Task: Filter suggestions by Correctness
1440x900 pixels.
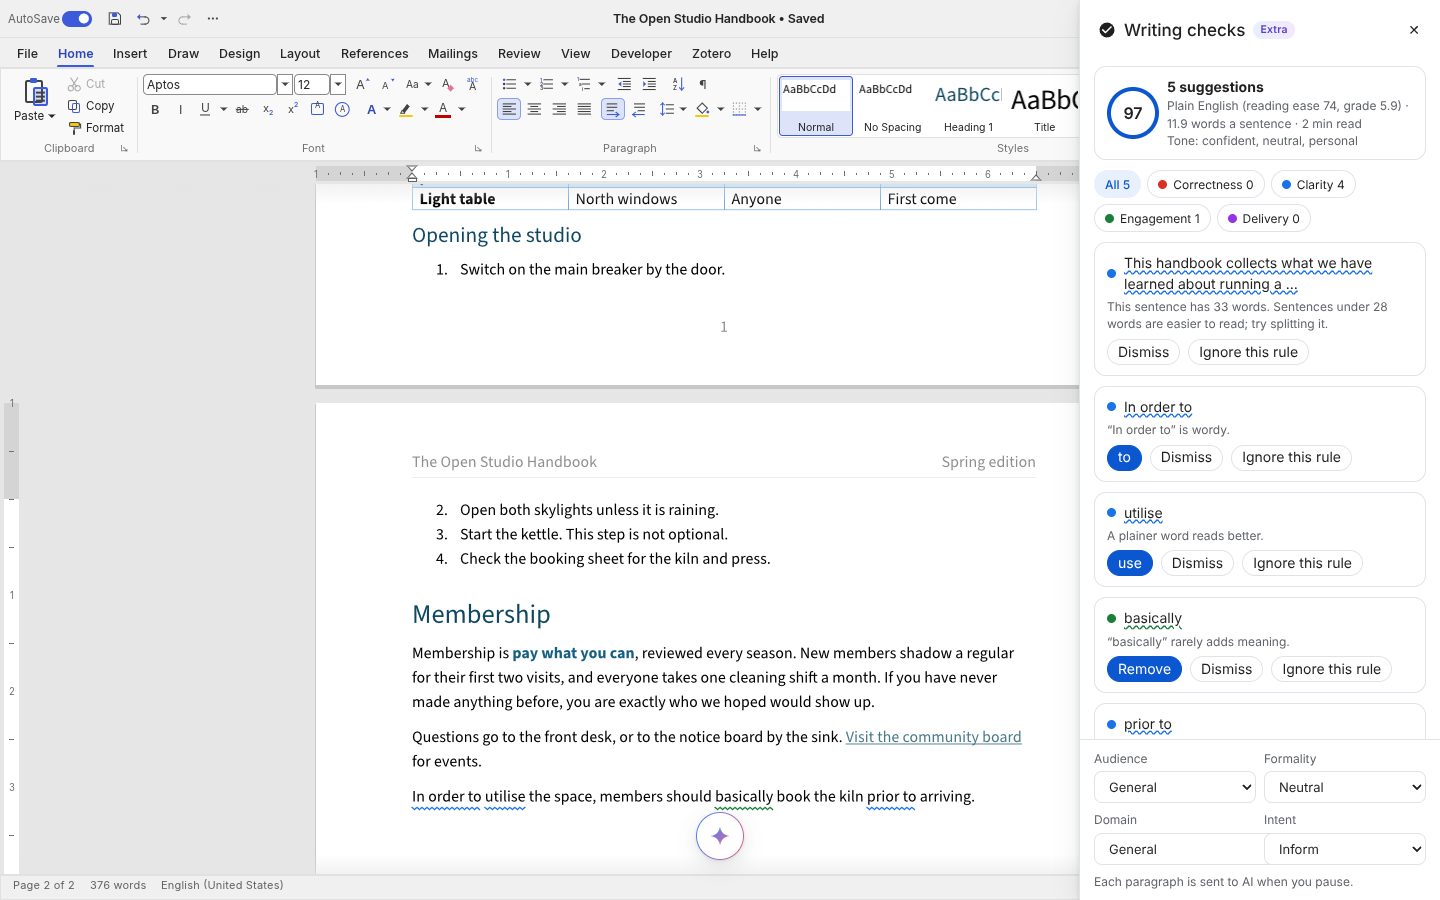Action: 1205,185
